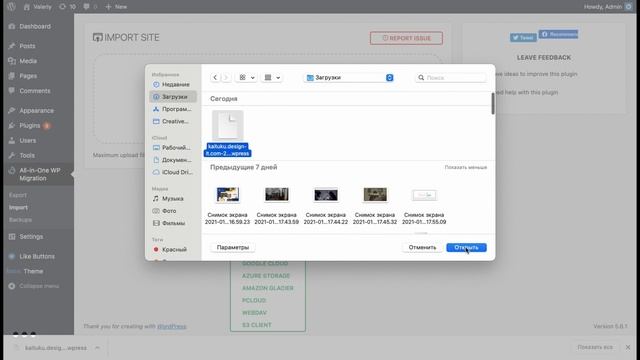Viewport: 640px width, 360px height.
Task: Open the group-by view dropdown
Action: [x=272, y=78]
